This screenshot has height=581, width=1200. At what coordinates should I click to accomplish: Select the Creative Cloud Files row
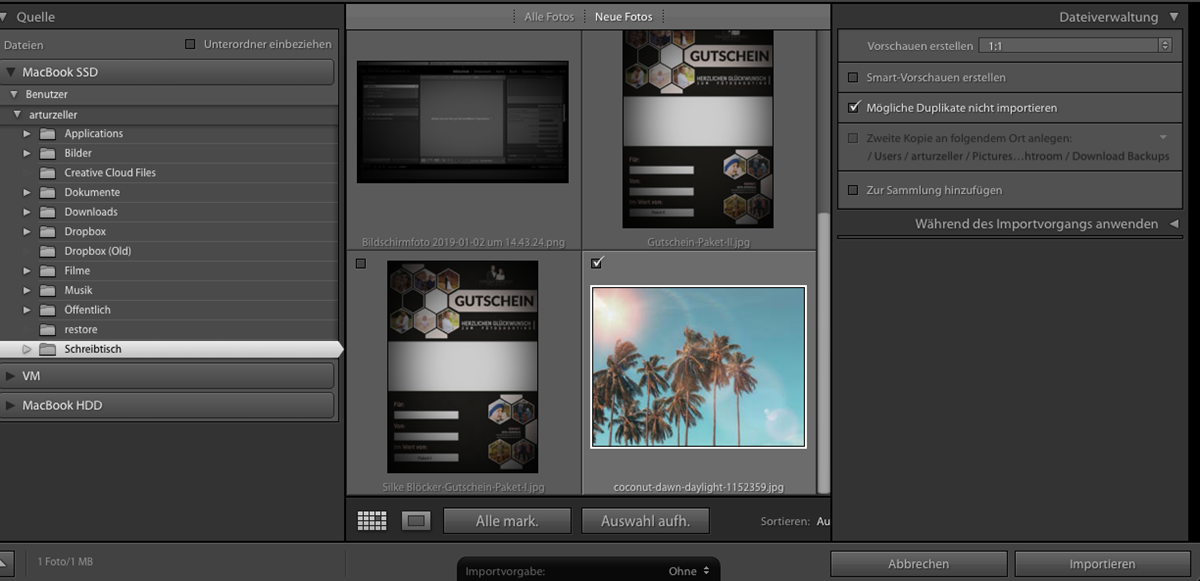pyautogui.click(x=167, y=173)
